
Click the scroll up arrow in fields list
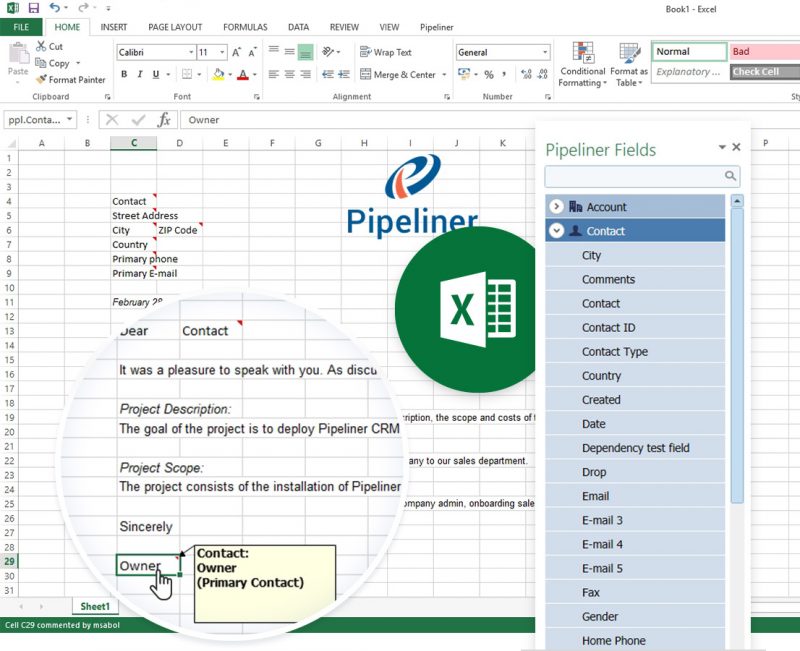coord(737,201)
